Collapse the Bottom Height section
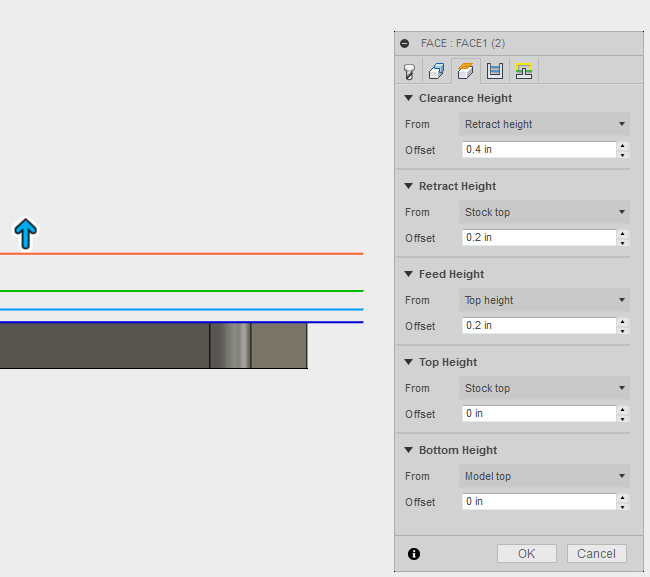The image size is (650, 577). [x=409, y=450]
